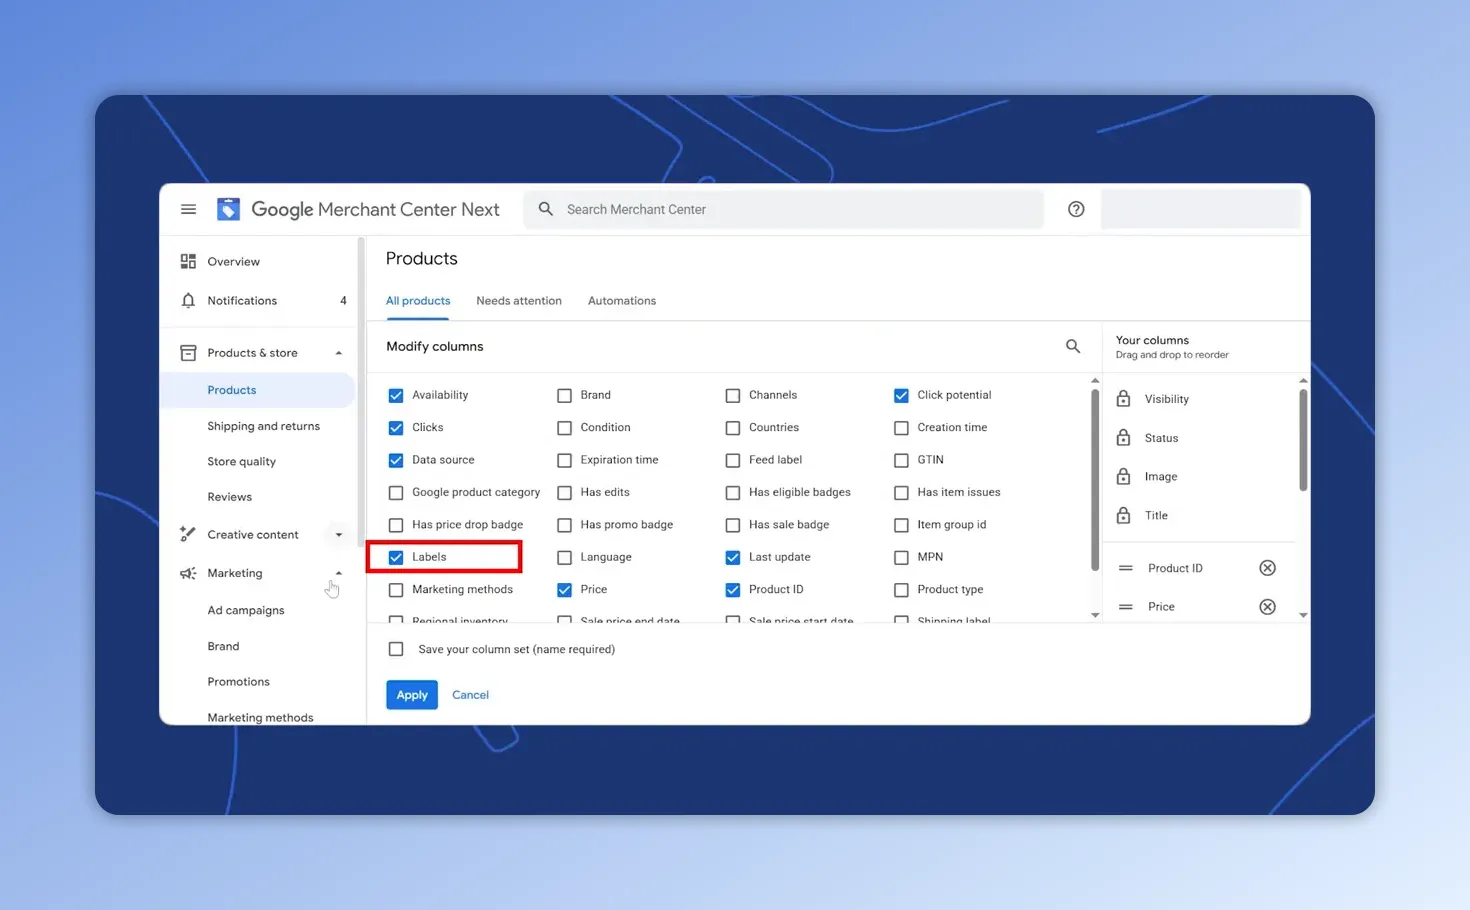Screen dimensions: 1470x910
Task: Click the Cancel link
Action: point(470,695)
